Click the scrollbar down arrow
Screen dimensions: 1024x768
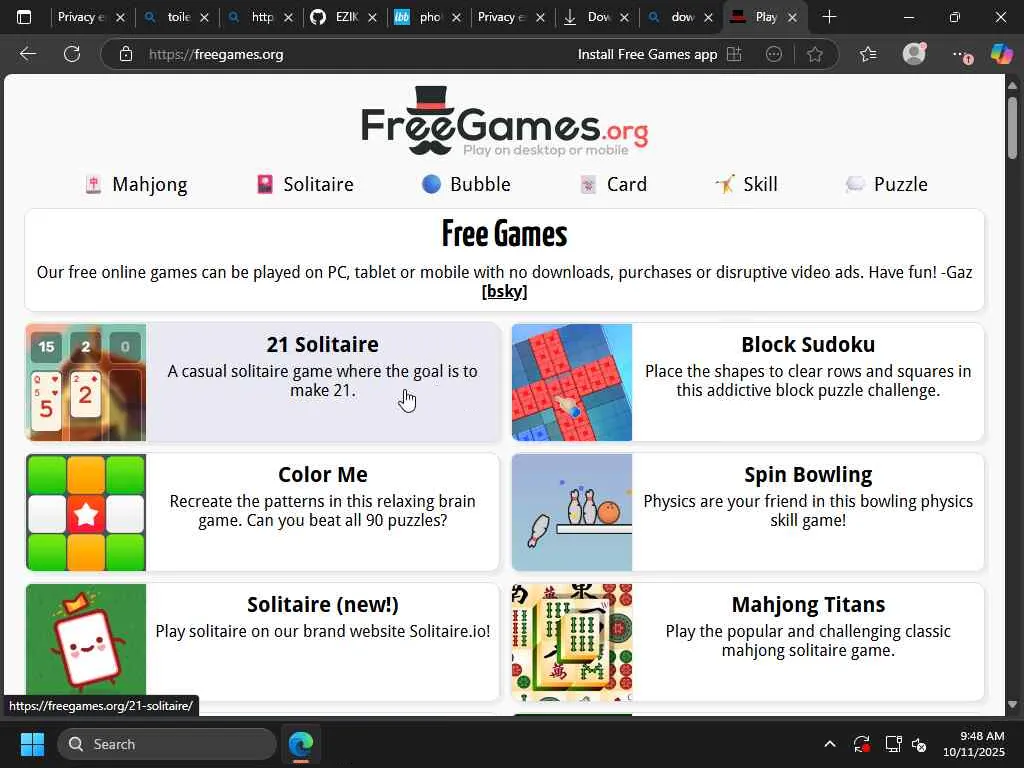1012,705
